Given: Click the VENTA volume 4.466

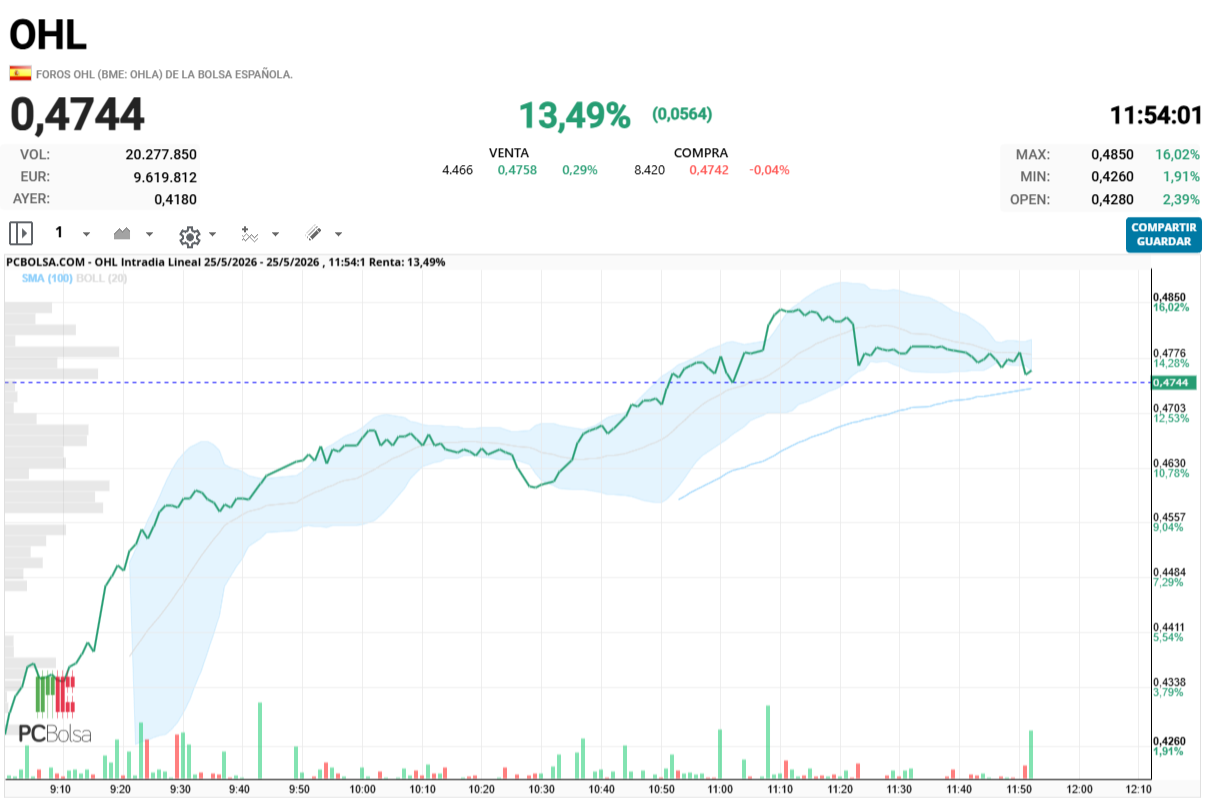Looking at the screenshot, I should 457,170.
